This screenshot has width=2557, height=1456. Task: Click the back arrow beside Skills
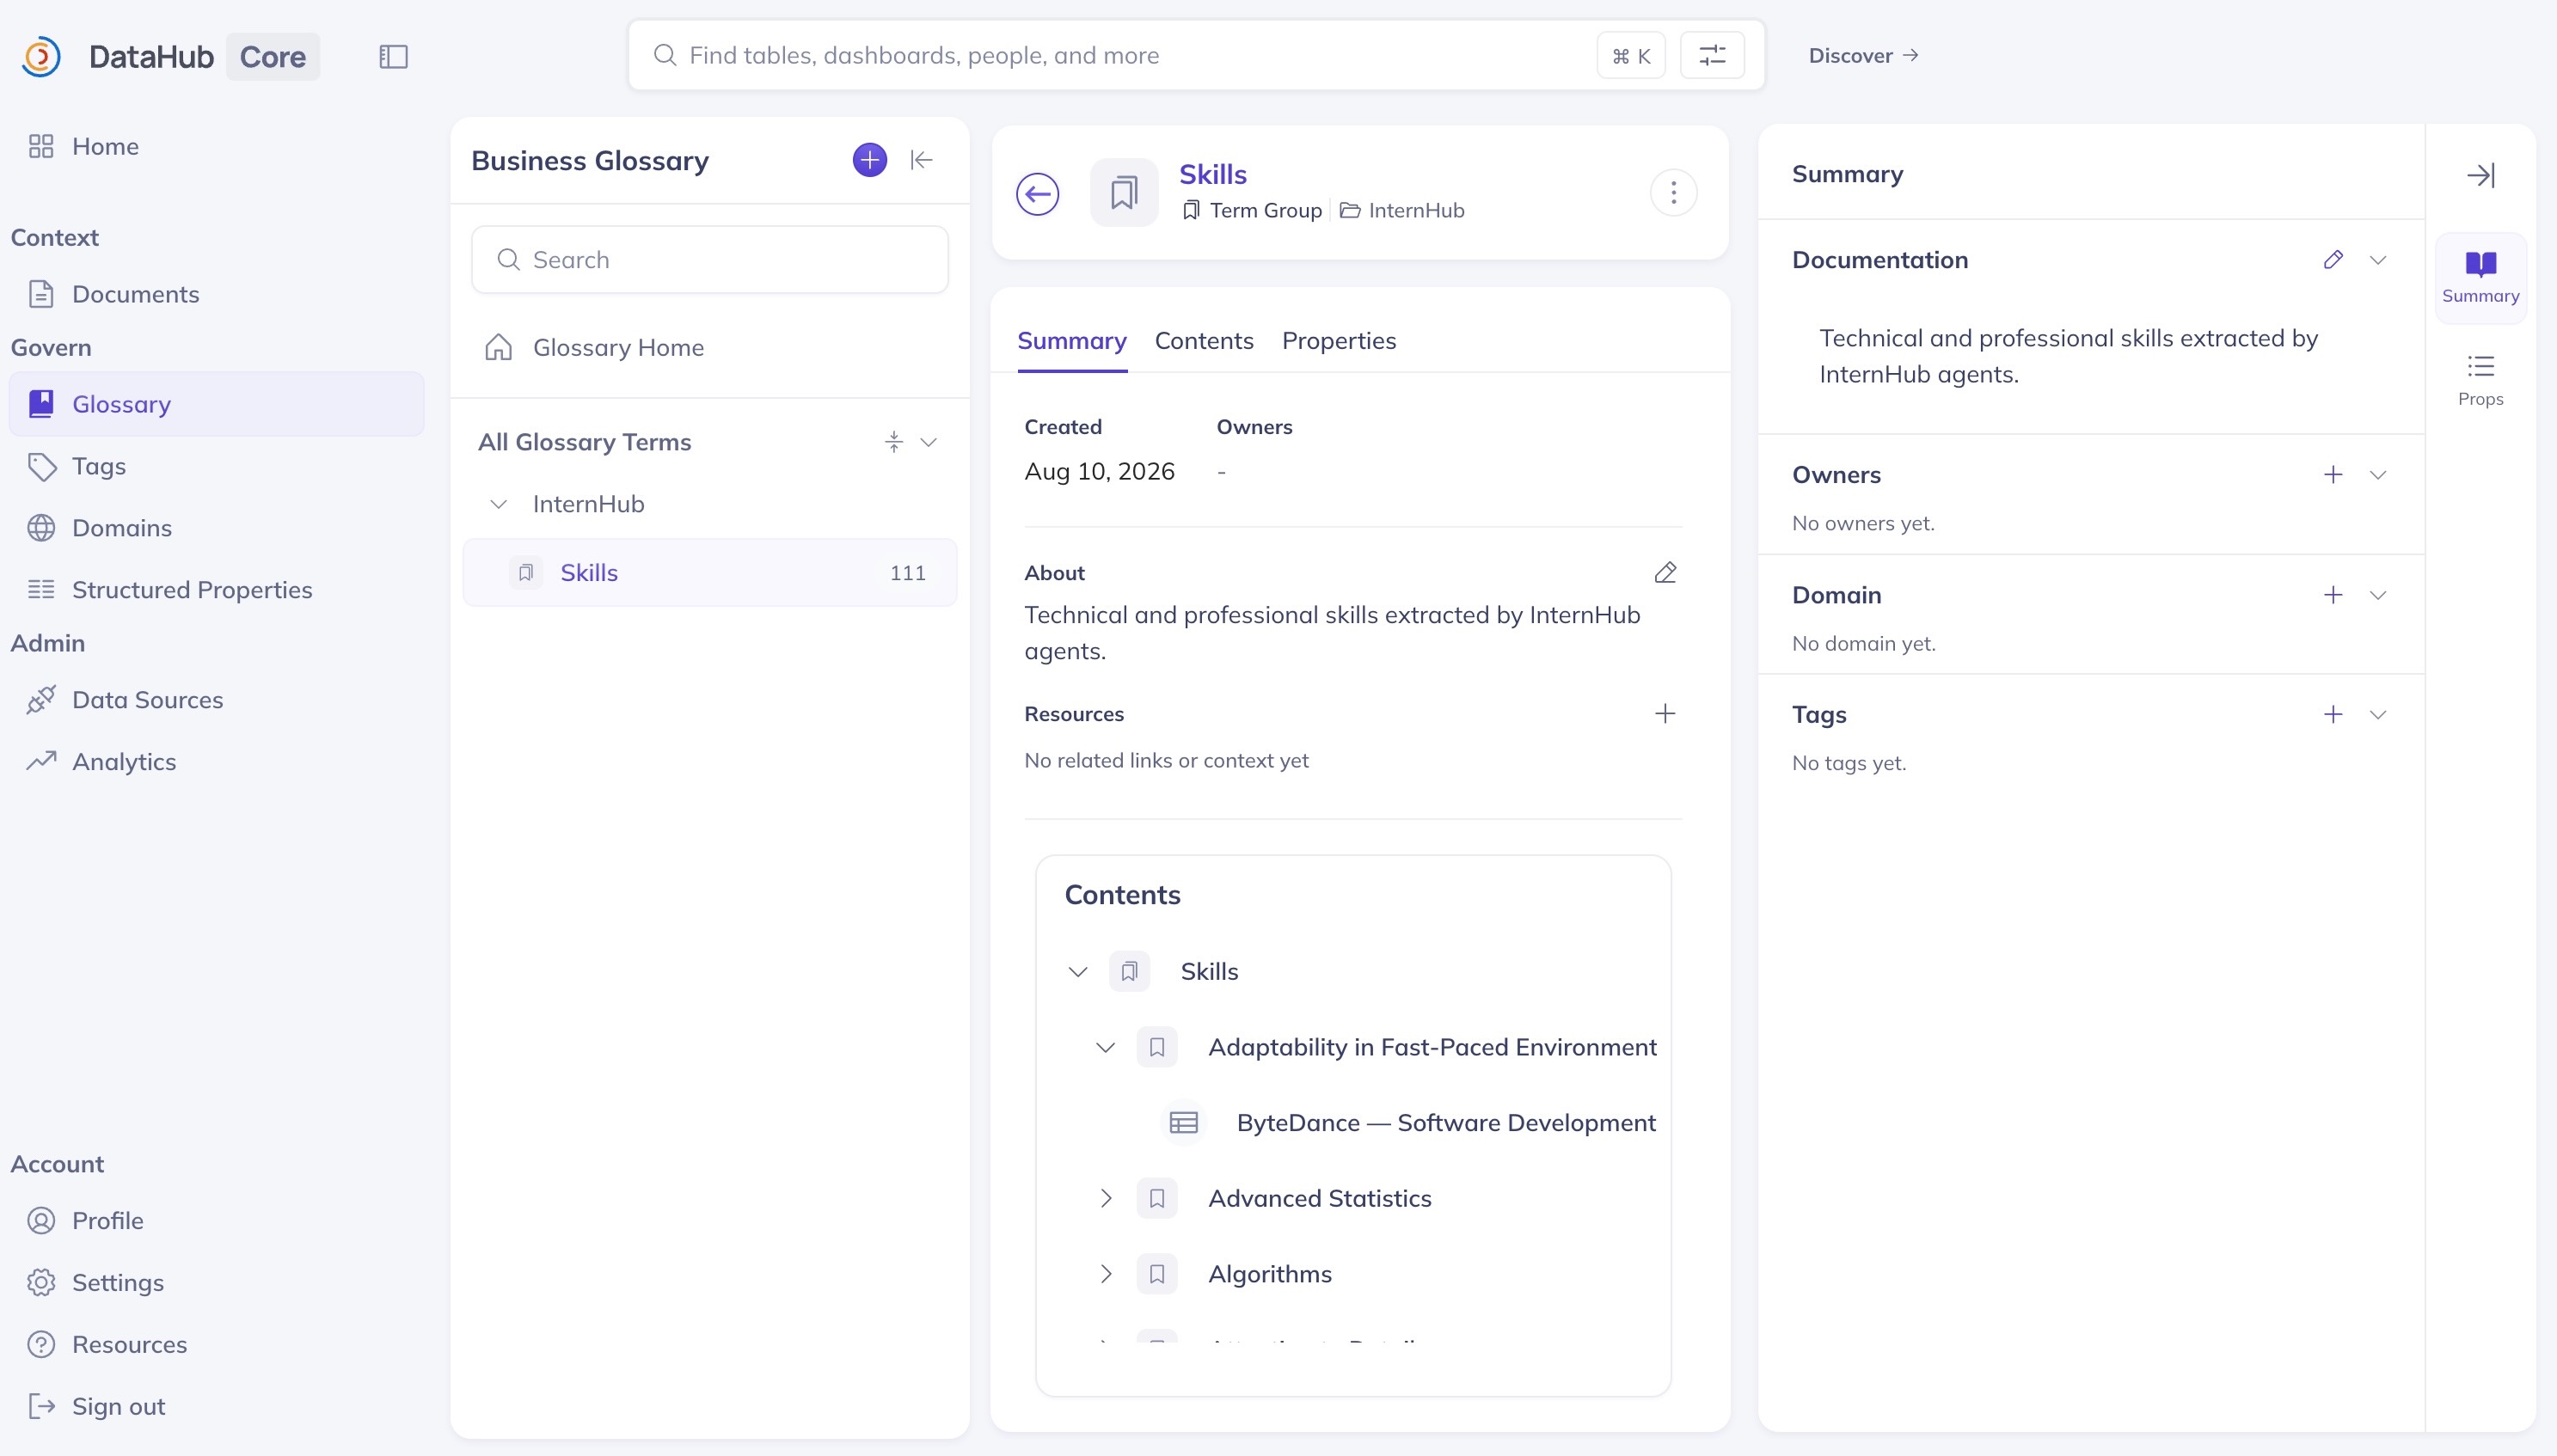(1037, 194)
